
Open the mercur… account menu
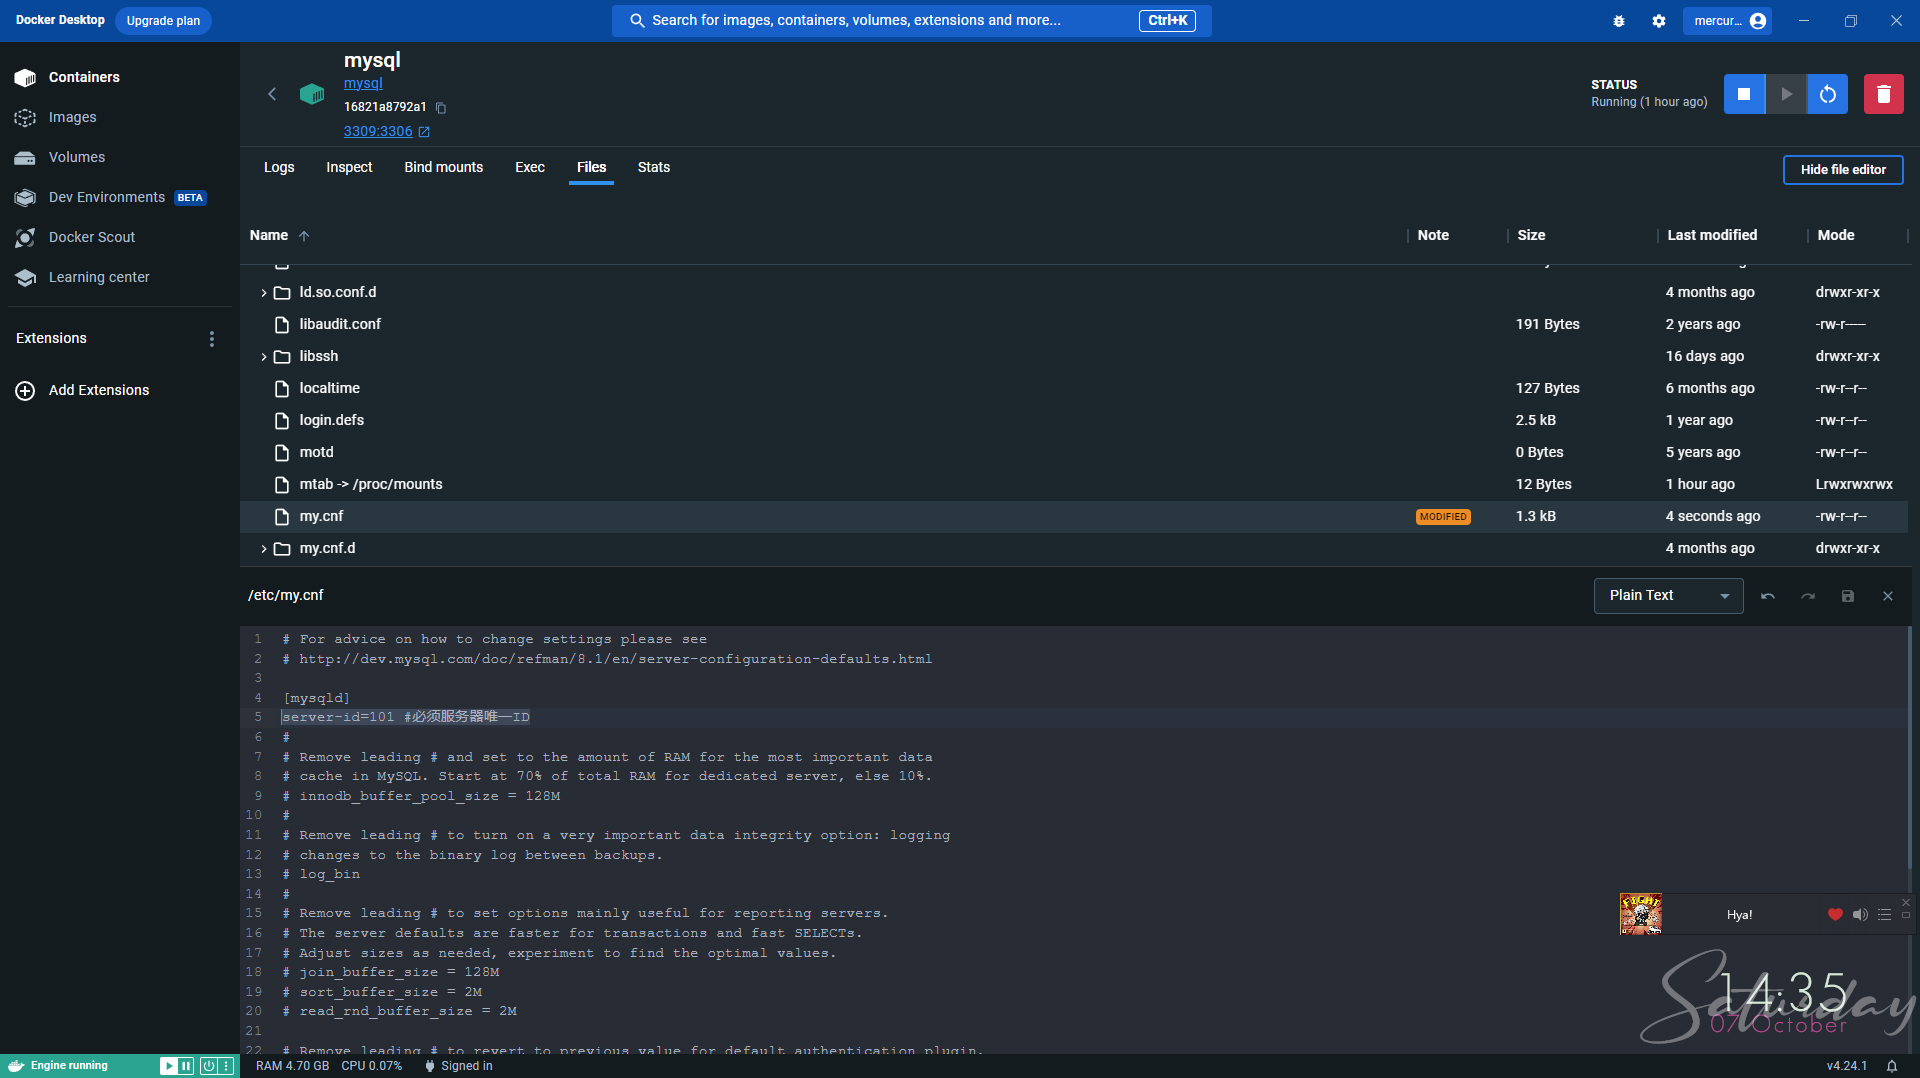[x=1728, y=21]
